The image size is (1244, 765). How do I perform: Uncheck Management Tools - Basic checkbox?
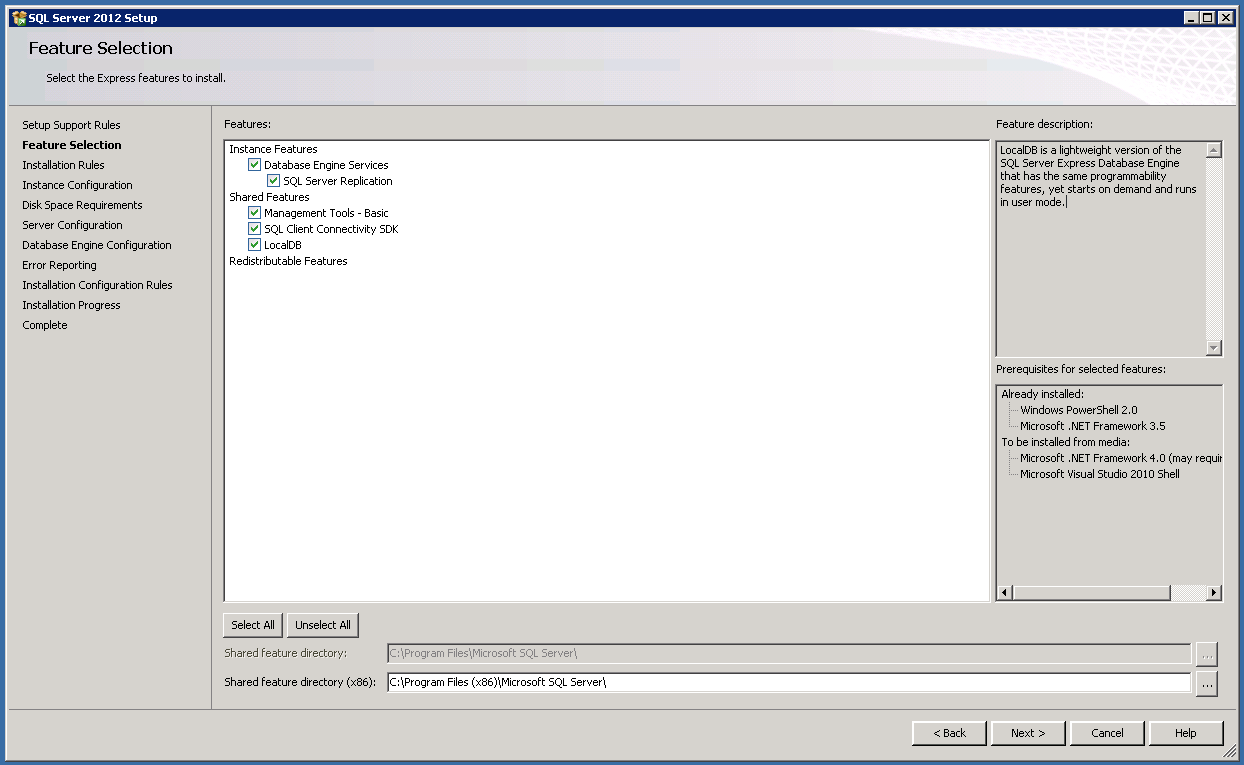tap(255, 213)
